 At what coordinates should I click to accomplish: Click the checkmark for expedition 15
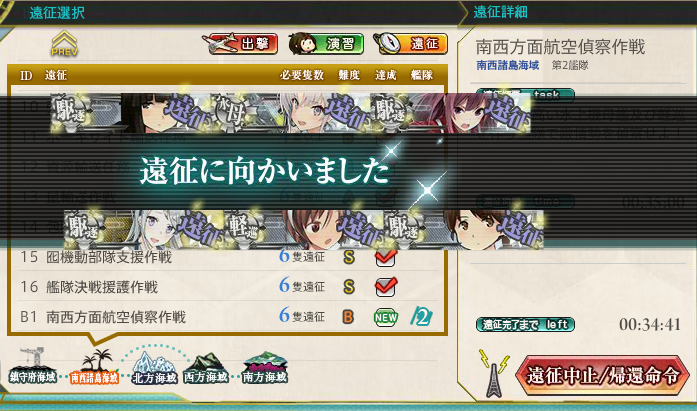(x=385, y=257)
